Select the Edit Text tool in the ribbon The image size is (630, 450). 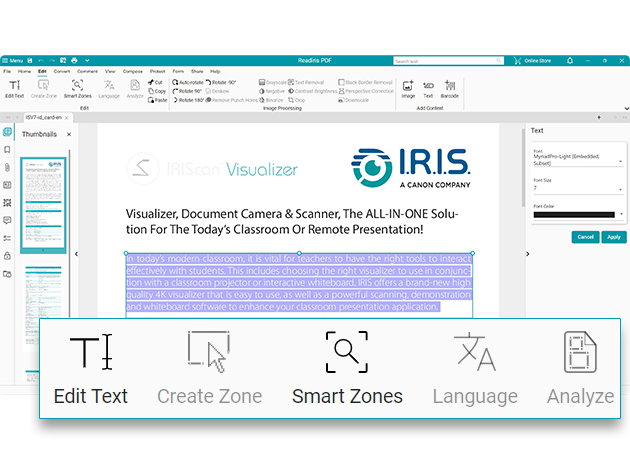coord(15,89)
